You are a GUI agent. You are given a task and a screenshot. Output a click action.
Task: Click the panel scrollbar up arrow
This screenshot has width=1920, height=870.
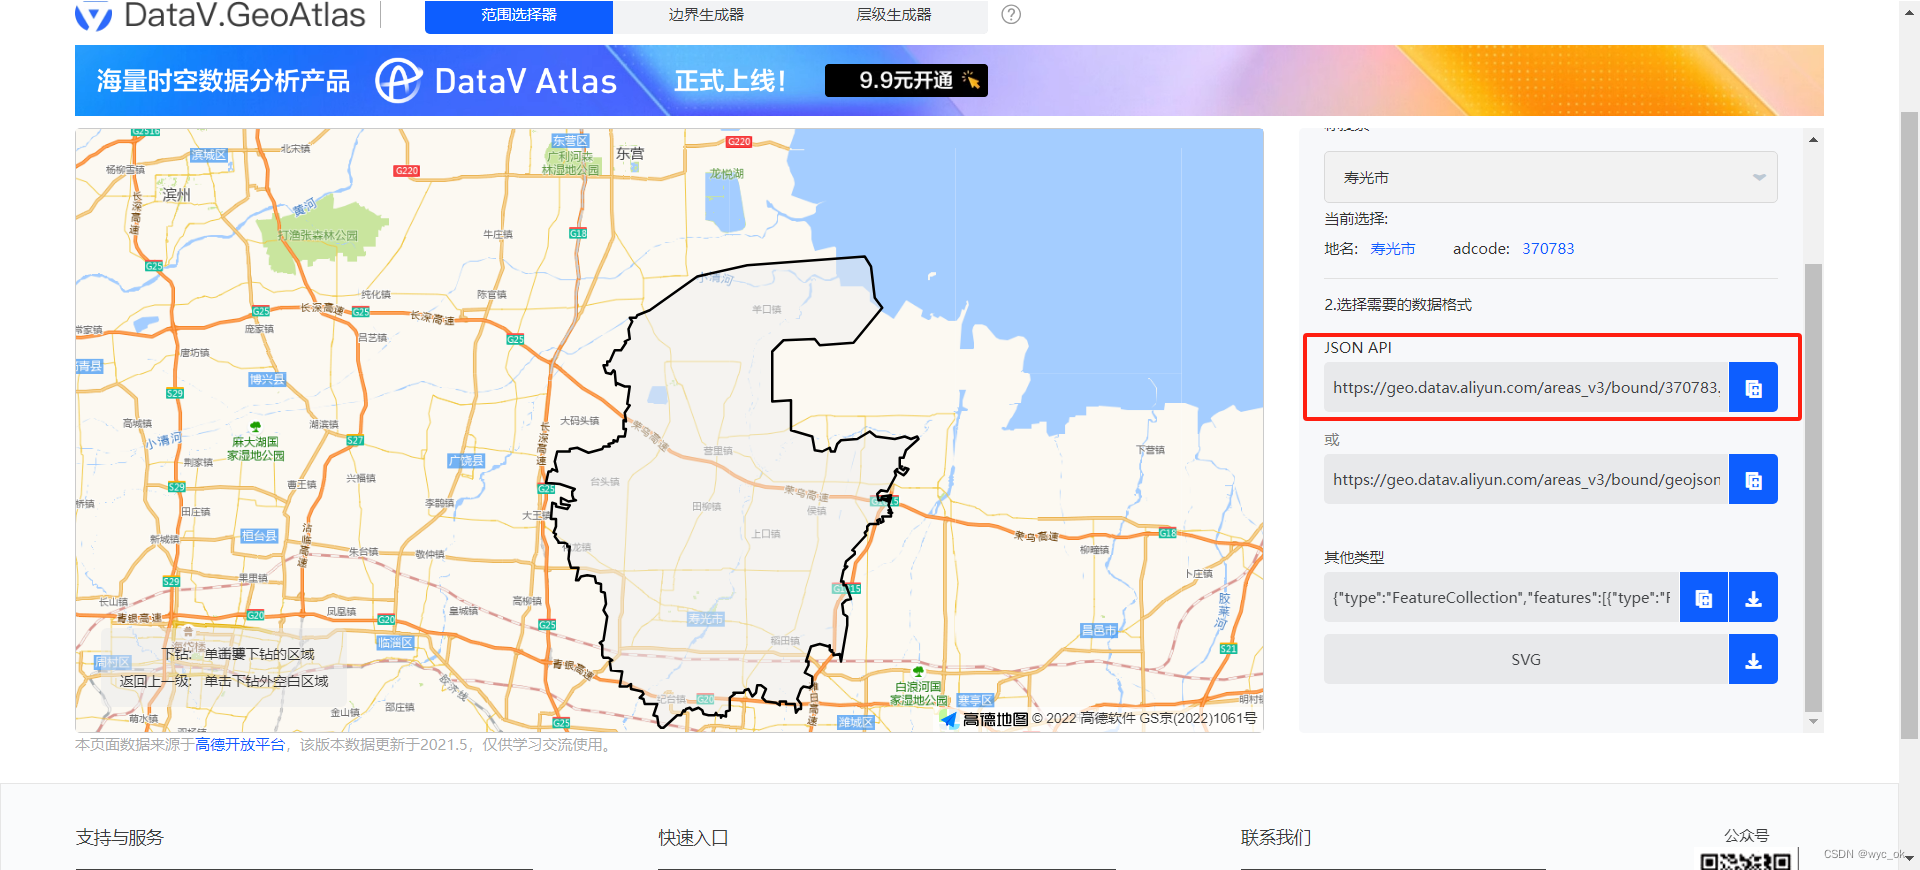1813,140
